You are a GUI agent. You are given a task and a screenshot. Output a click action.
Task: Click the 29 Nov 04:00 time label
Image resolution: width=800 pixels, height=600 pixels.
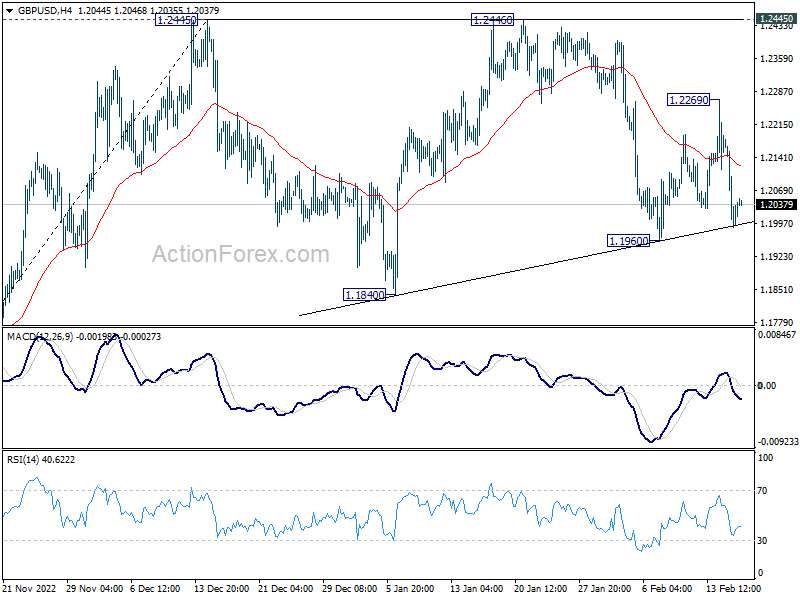(94, 588)
